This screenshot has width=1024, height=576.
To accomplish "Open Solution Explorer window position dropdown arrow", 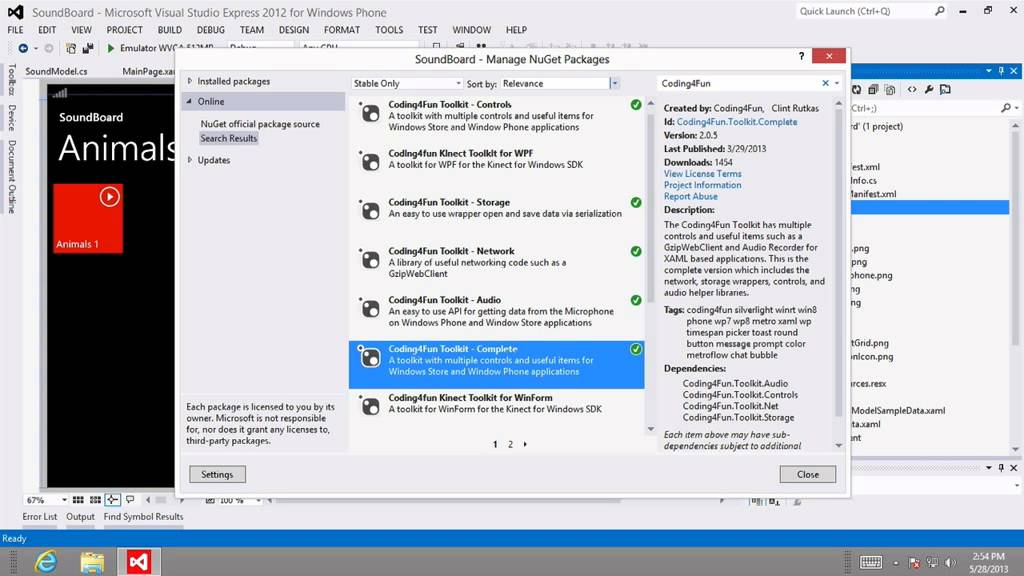I will [988, 71].
